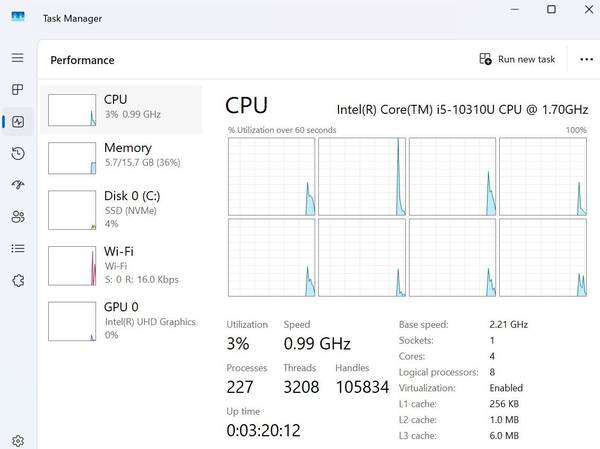This screenshot has width=600, height=449.
Task: Click the Run new task button
Action: [x=517, y=59]
